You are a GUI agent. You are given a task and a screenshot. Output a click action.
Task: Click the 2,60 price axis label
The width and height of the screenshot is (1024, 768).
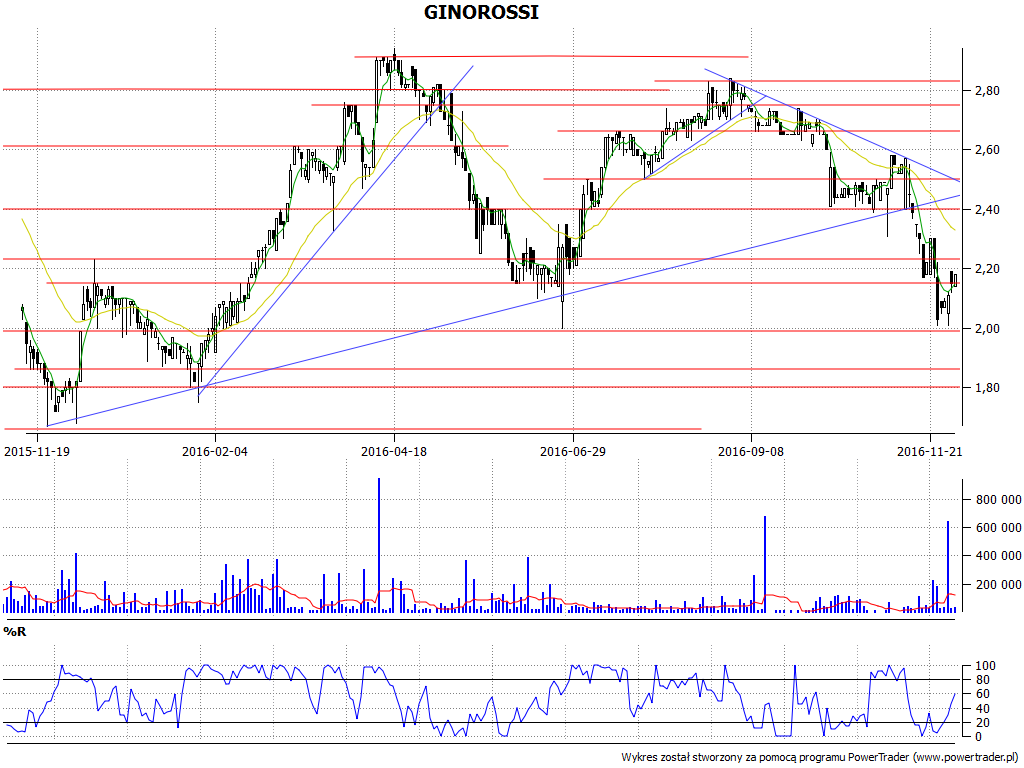pos(987,150)
